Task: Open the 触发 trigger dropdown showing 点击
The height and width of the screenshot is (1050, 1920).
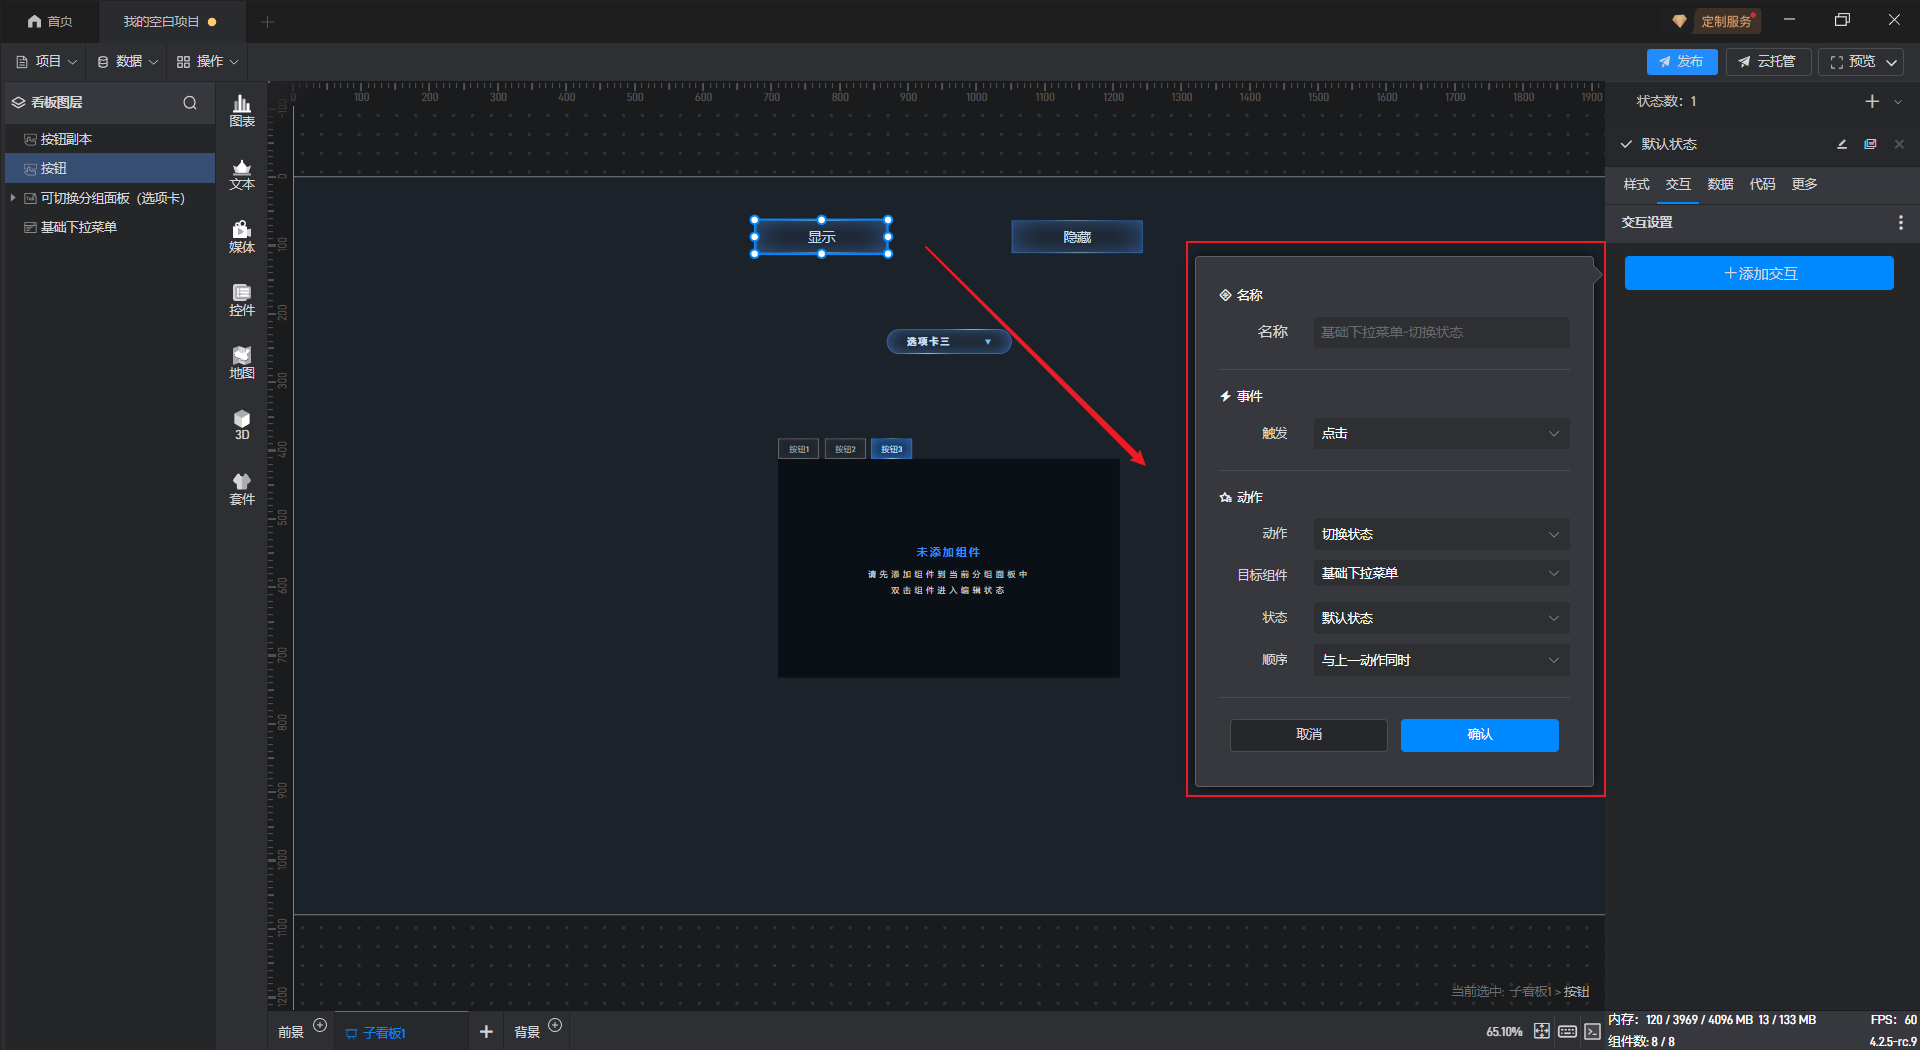Action: click(1440, 434)
